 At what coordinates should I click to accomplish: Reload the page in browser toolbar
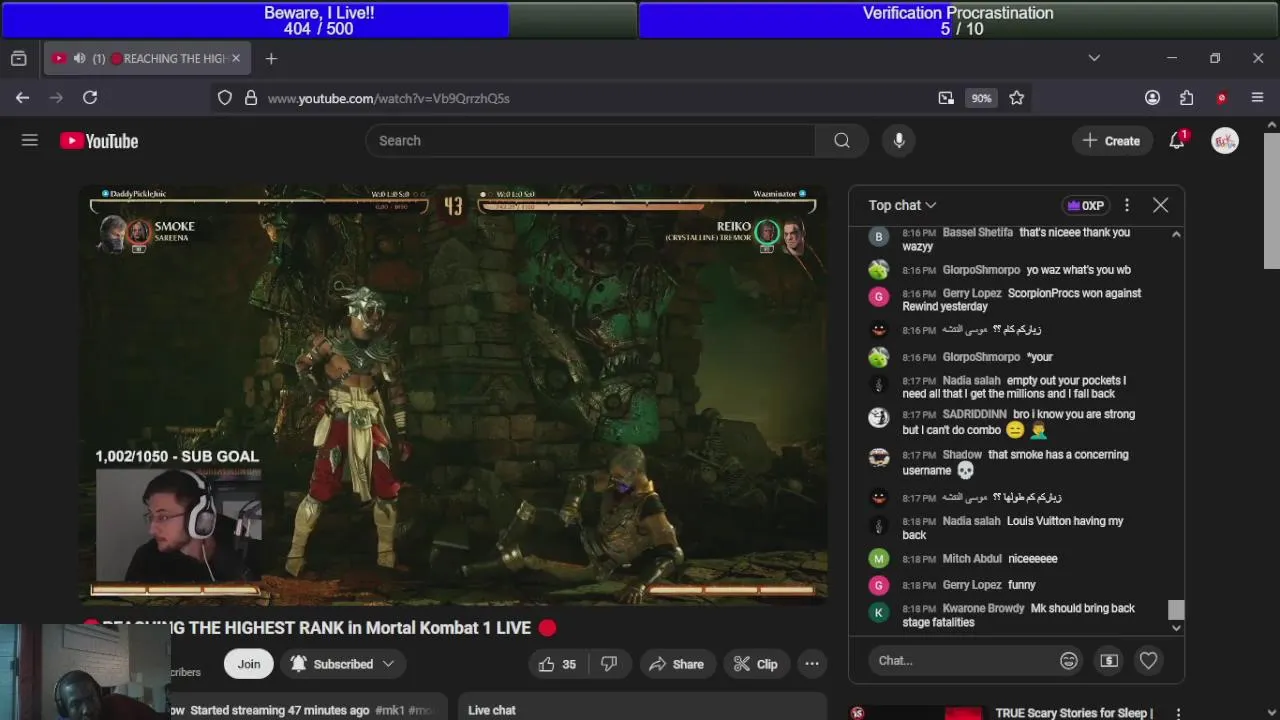[x=90, y=97]
